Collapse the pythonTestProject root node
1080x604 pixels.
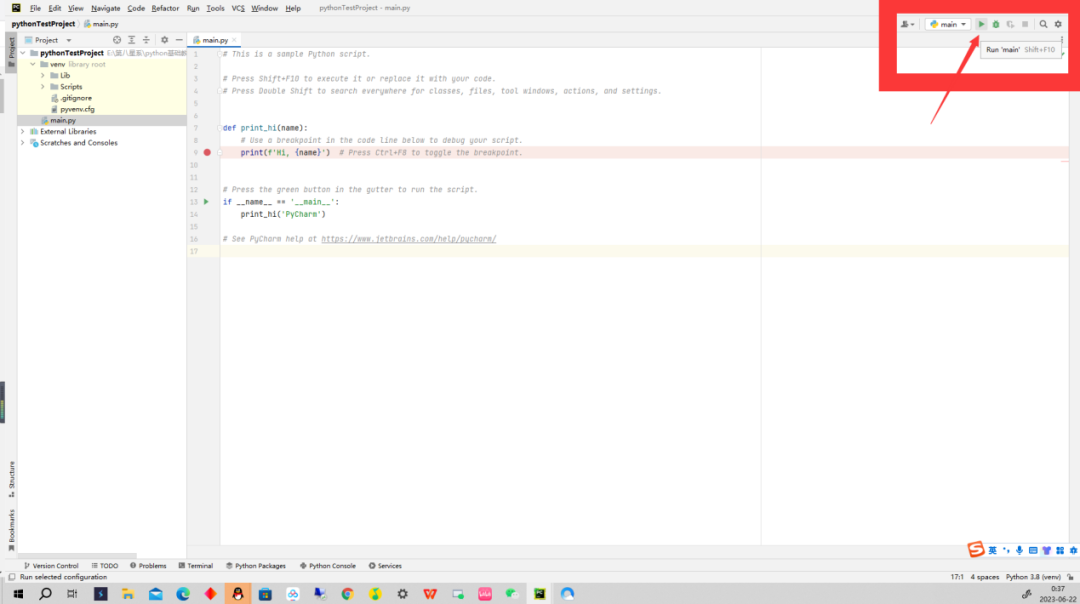(23, 53)
